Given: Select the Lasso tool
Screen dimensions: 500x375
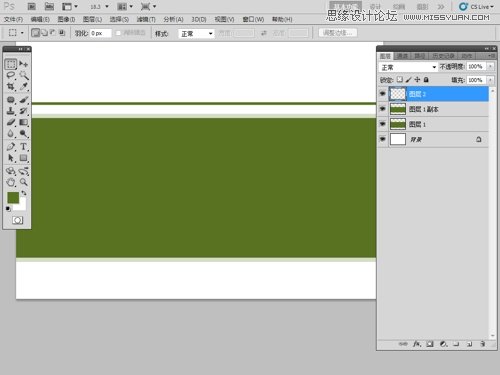Looking at the screenshot, I should point(11,75).
